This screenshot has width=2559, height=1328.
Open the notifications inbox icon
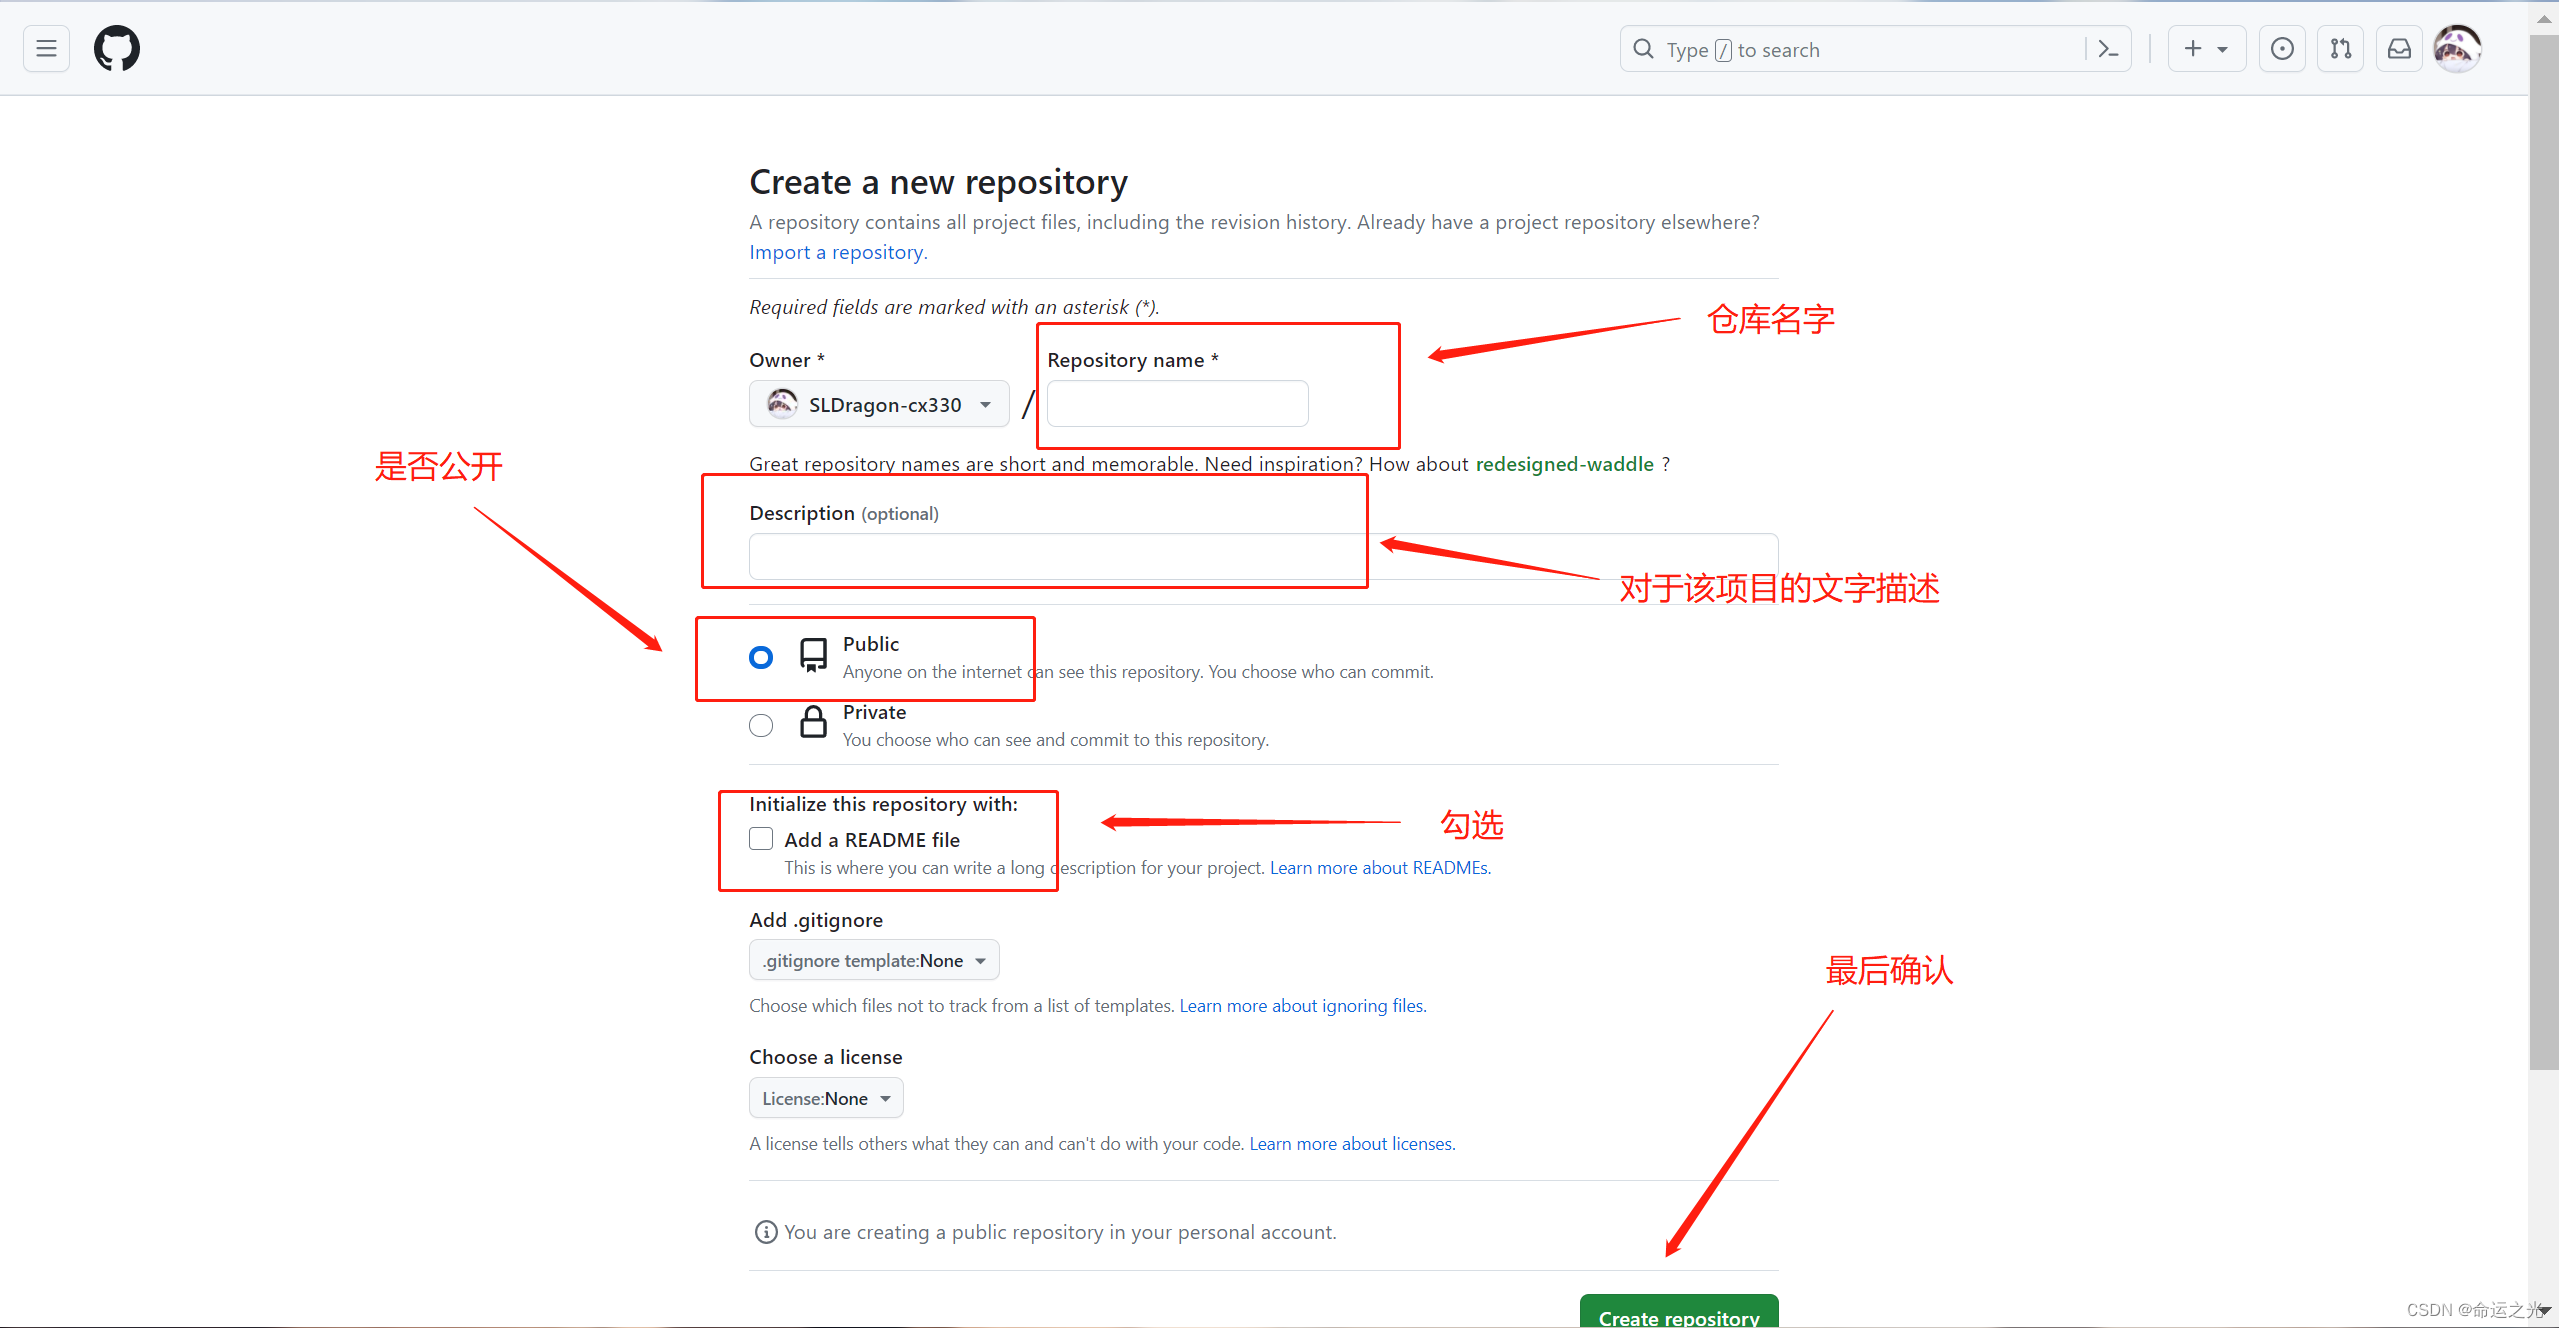pyautogui.click(x=2399, y=49)
